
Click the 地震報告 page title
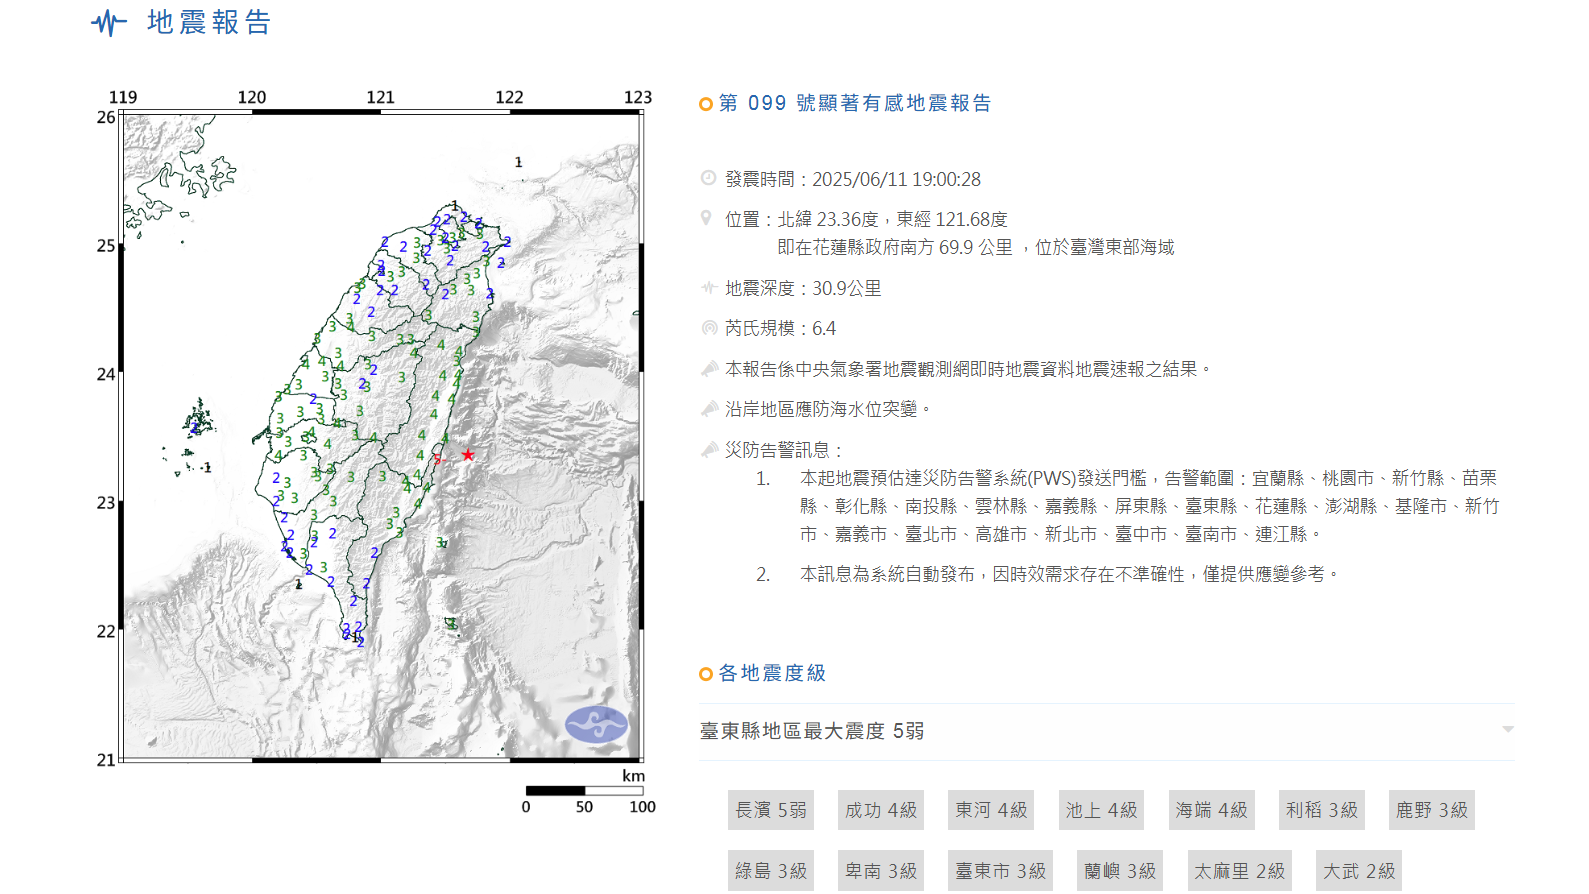[209, 23]
